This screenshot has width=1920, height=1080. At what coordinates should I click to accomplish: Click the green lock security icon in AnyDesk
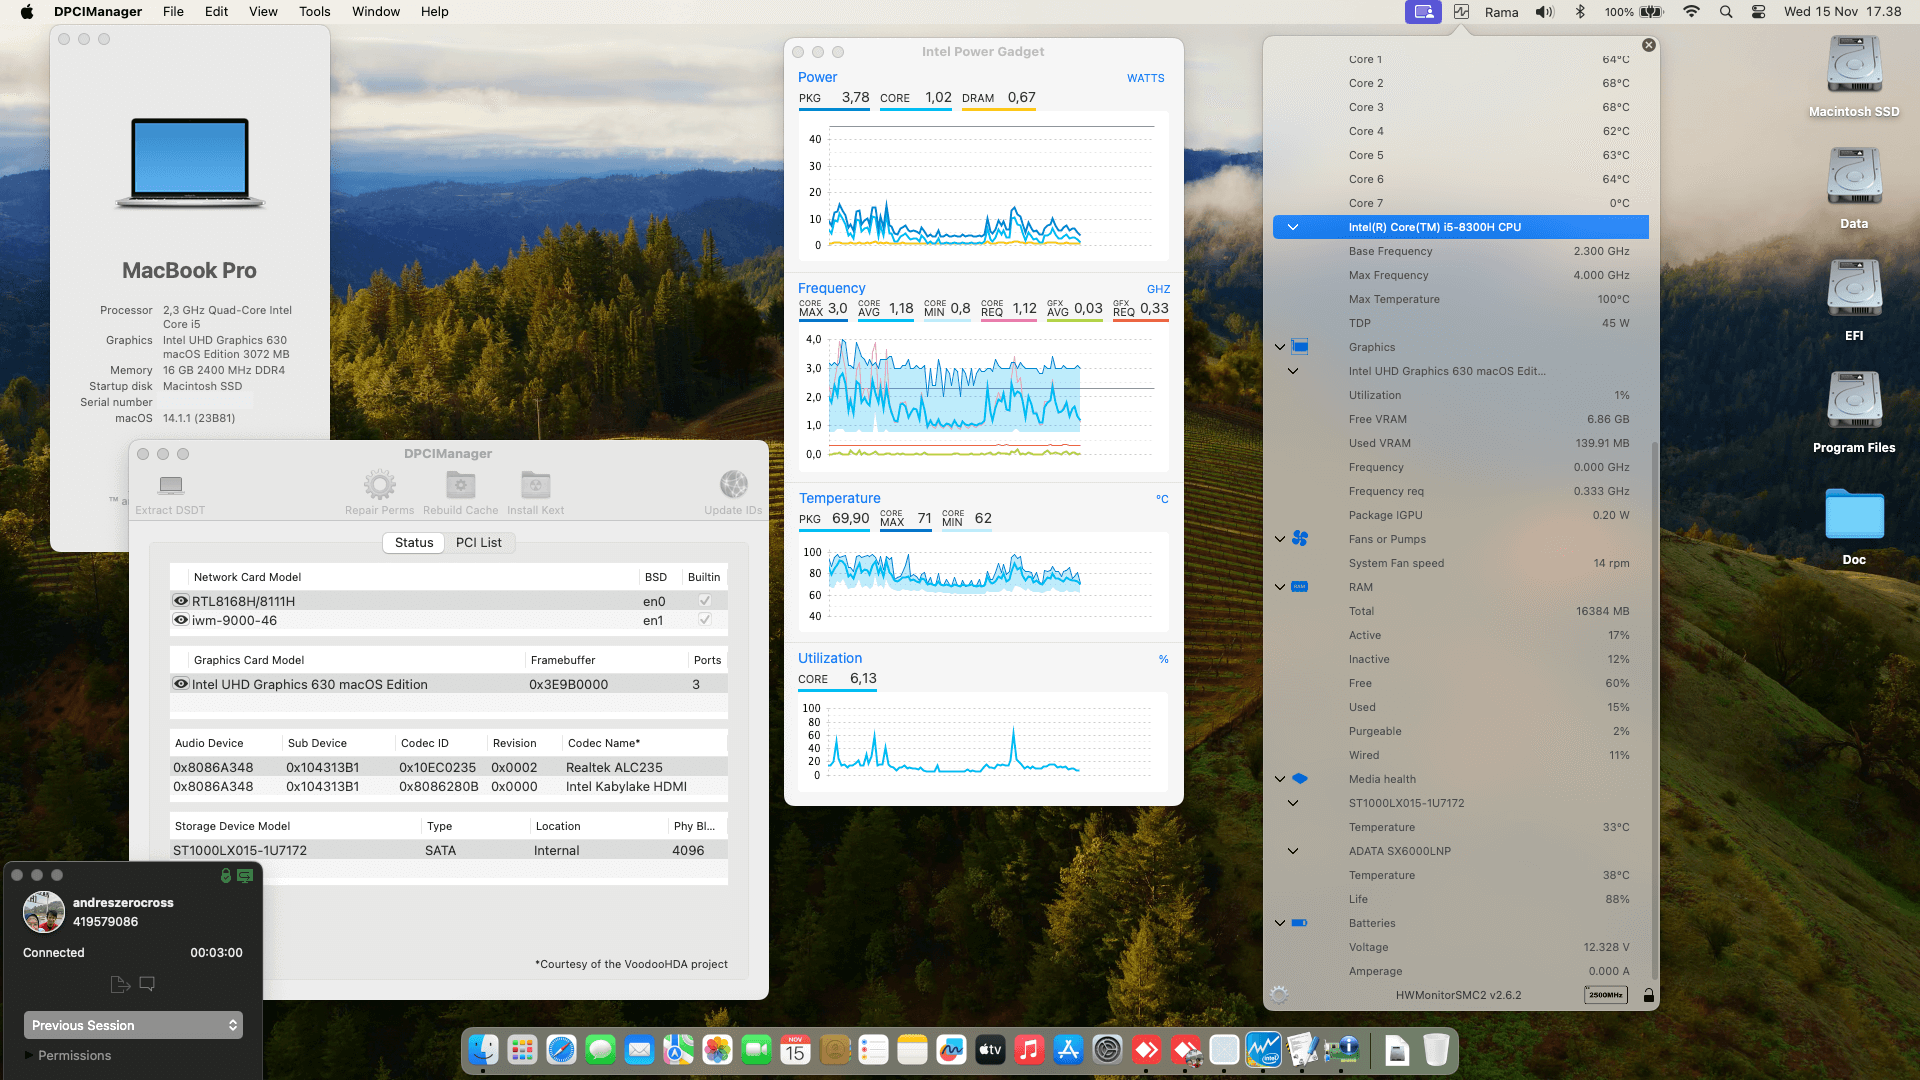226,875
